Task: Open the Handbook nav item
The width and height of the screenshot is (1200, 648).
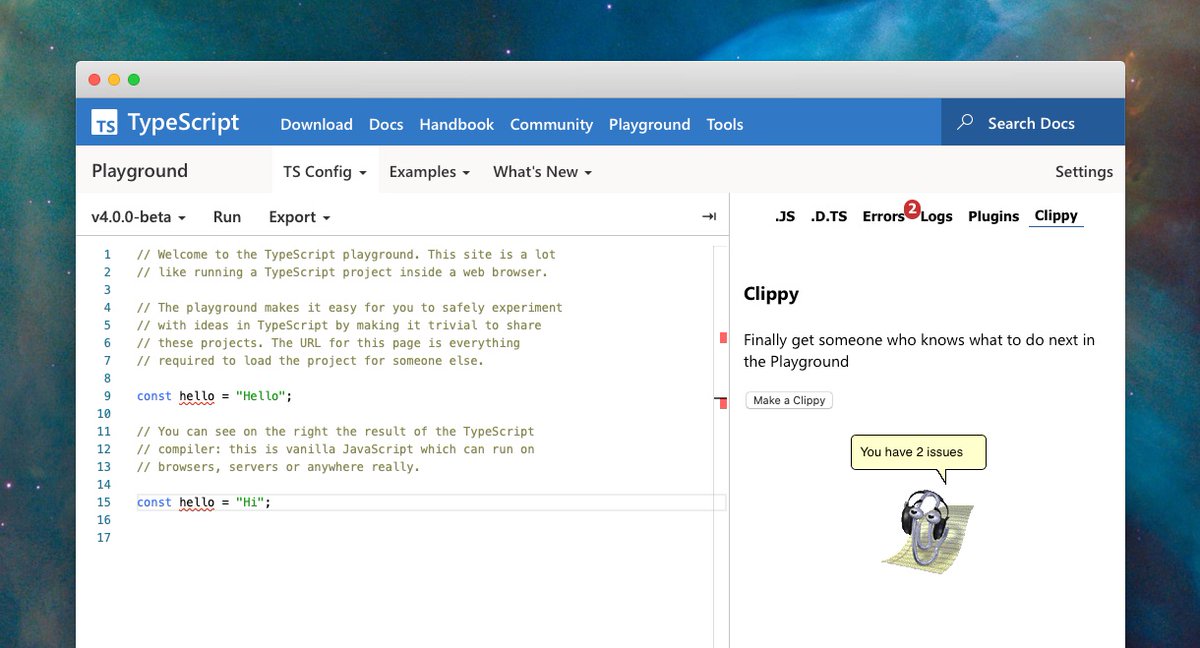Action: (456, 124)
